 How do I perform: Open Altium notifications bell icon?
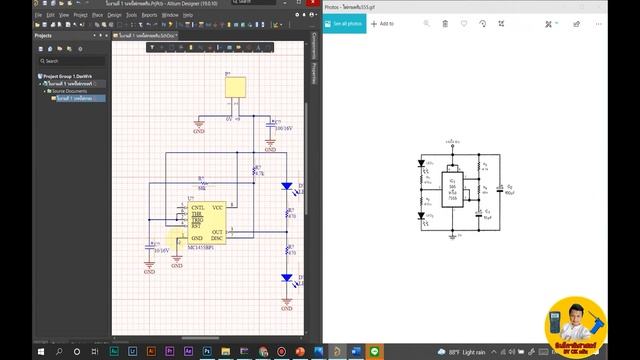click(304, 15)
